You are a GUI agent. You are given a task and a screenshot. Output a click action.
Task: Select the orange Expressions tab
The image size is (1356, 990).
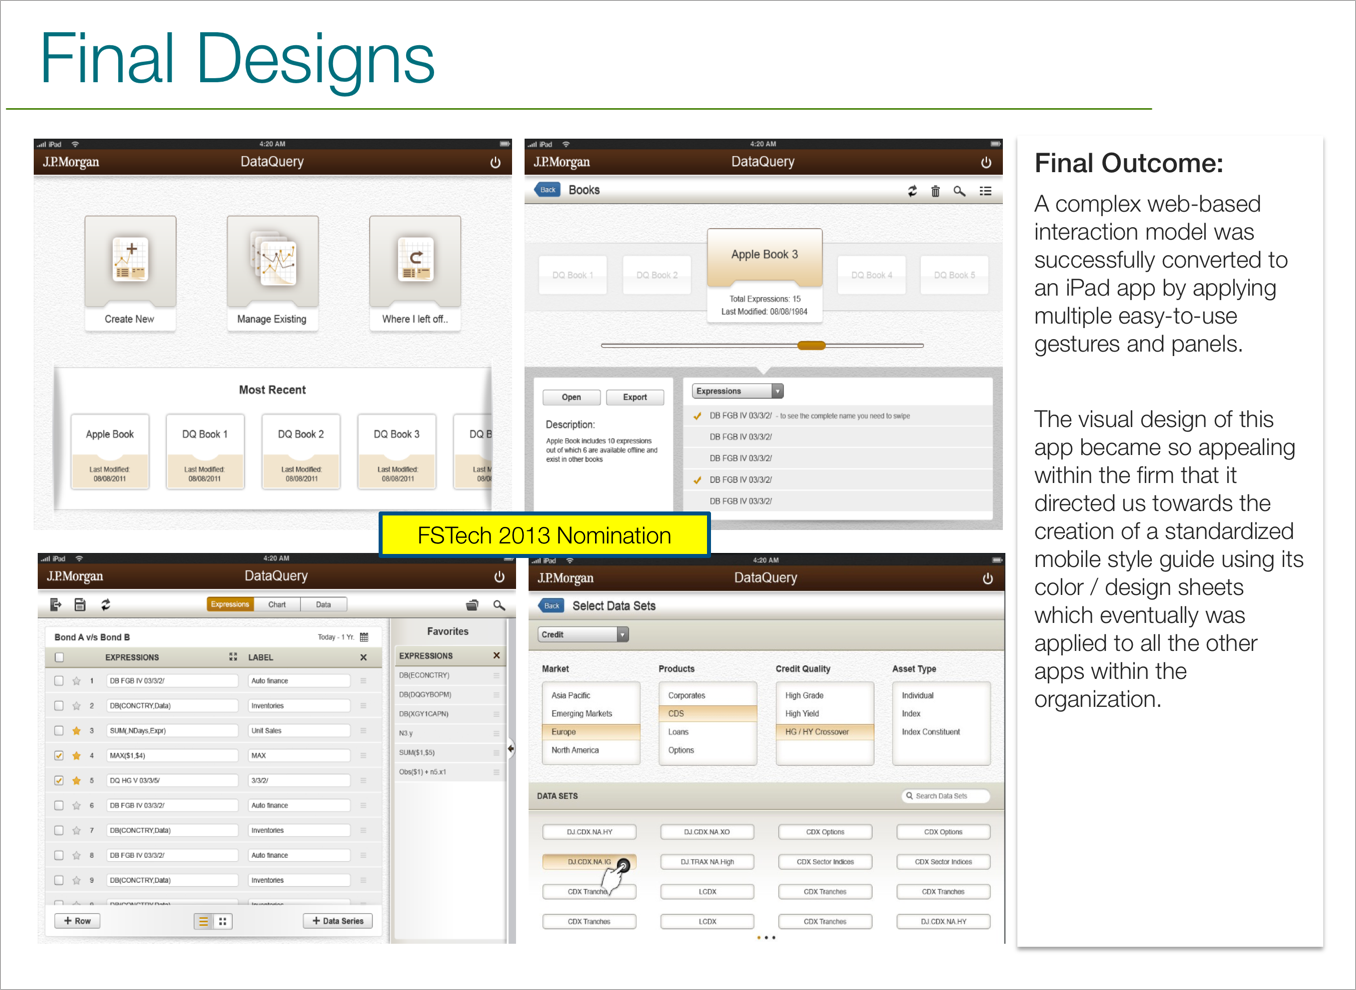tap(230, 604)
